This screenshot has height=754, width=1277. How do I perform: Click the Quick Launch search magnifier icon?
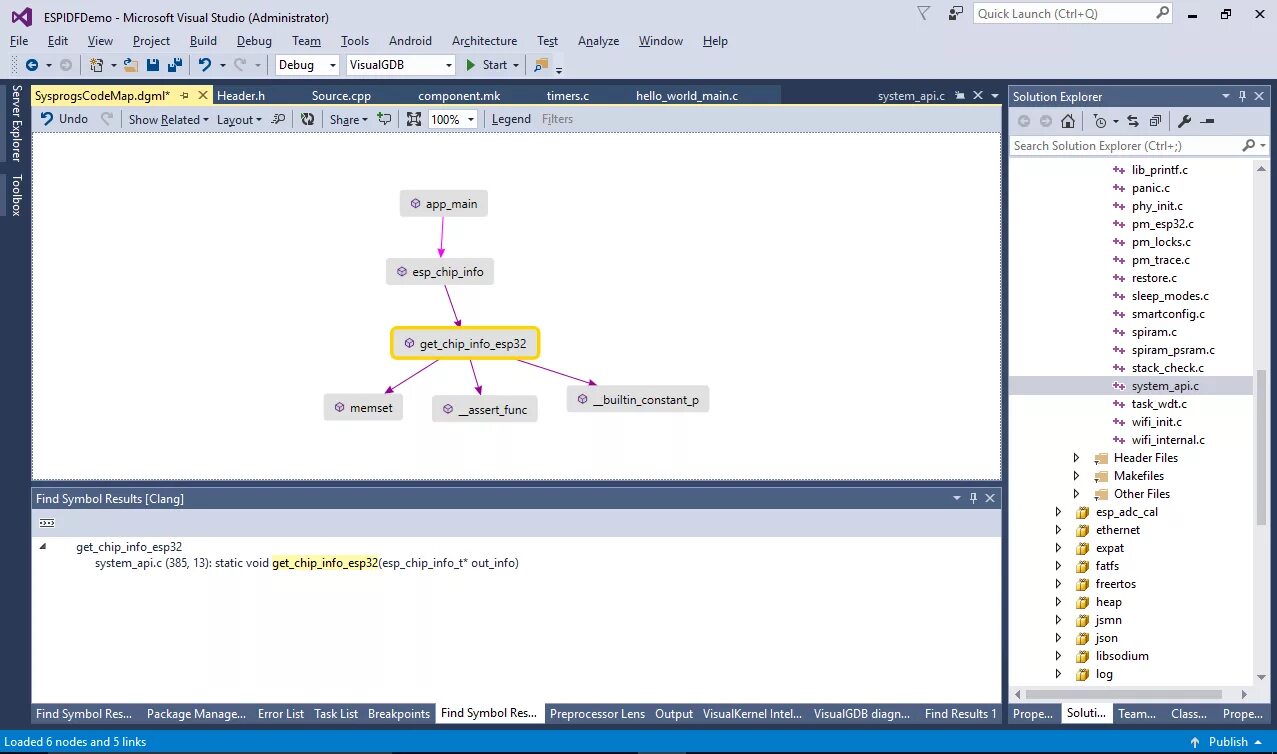click(1162, 13)
